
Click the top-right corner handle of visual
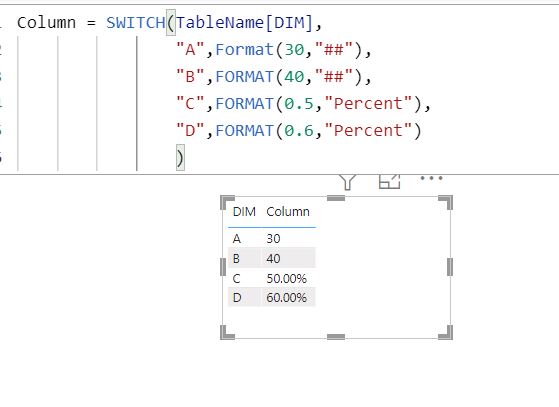(x=446, y=202)
